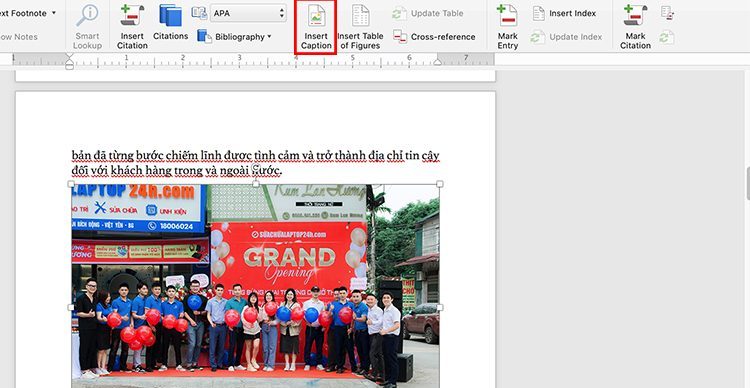Click the right-side middle resize handle

click(440, 307)
